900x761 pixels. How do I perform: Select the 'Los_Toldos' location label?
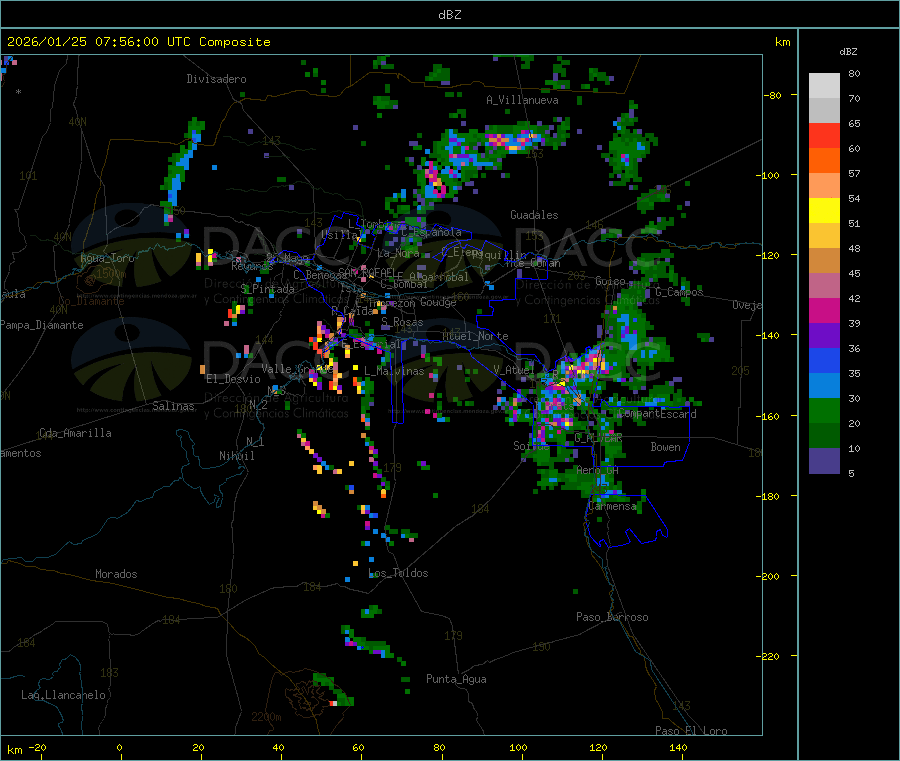tap(398, 573)
